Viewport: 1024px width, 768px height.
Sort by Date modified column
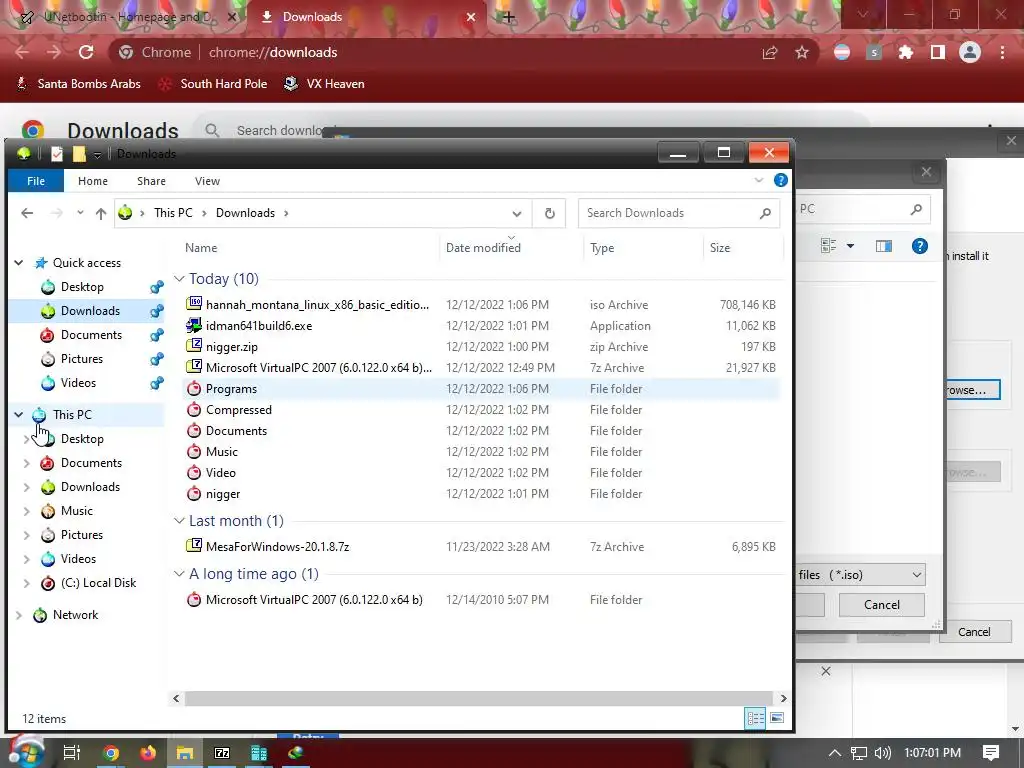point(483,248)
